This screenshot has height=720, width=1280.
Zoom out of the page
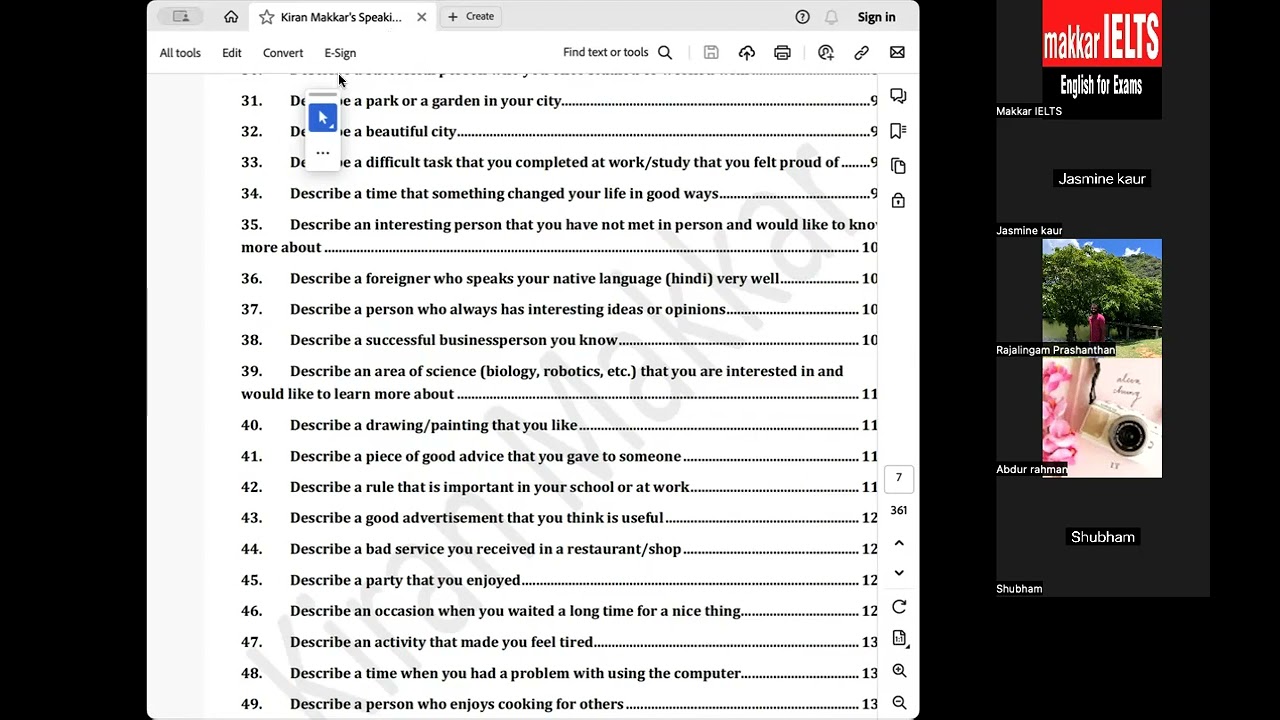pyautogui.click(x=899, y=703)
